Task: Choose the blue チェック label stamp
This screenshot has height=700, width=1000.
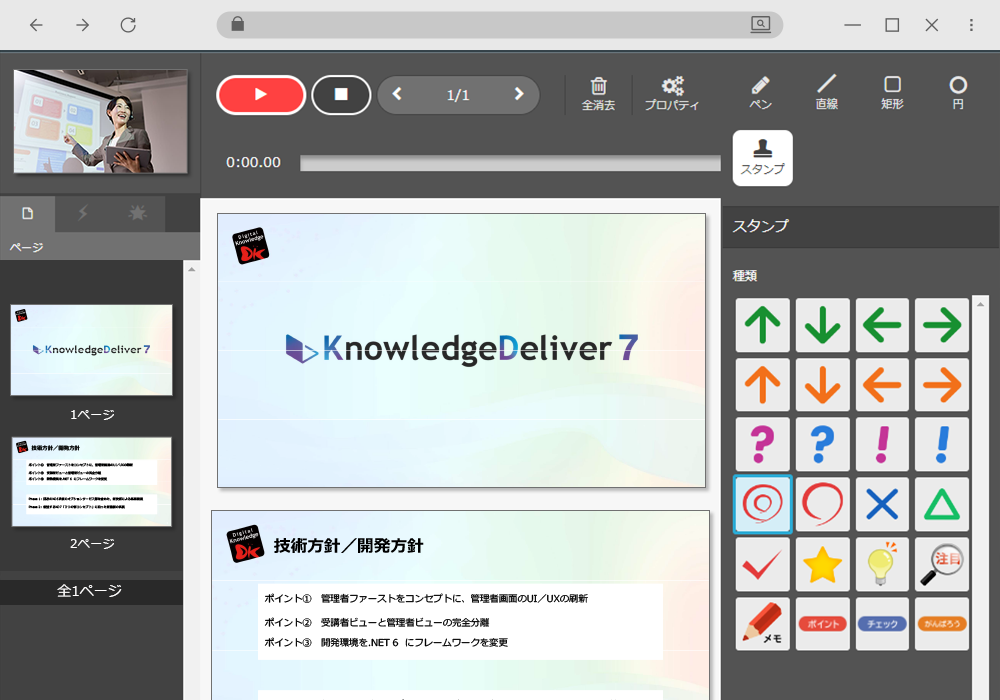Action: coord(882,623)
